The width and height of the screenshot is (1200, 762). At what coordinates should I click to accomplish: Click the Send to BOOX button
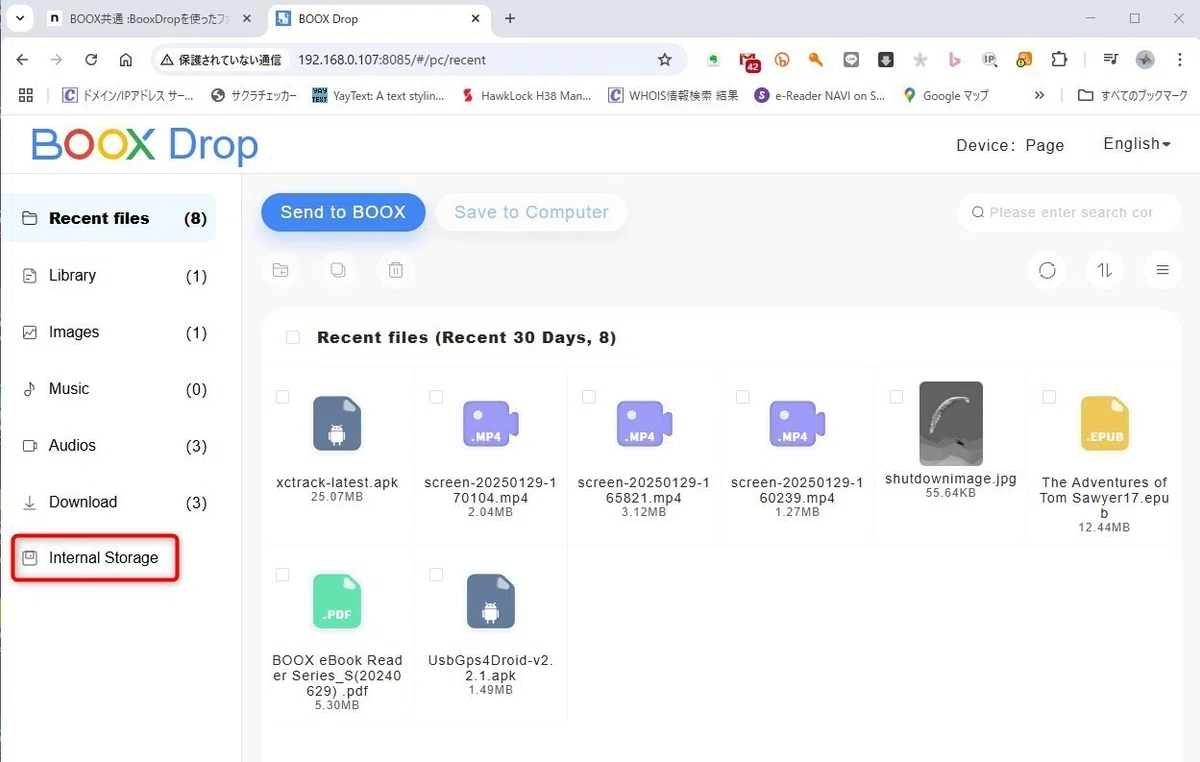[343, 212]
